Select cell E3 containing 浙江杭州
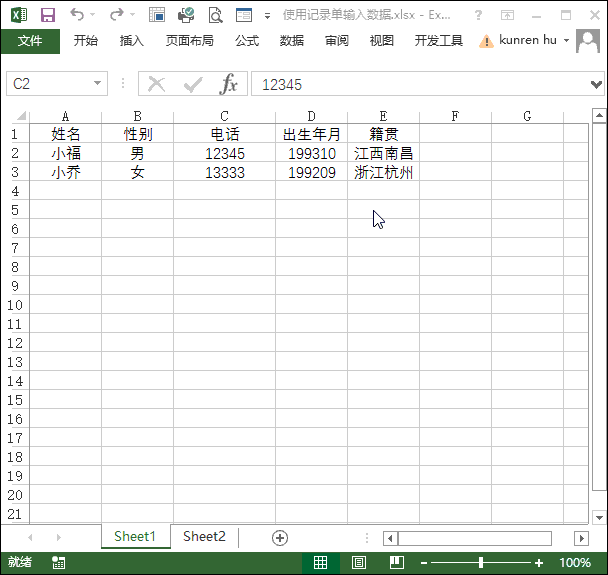Viewport: 608px width, 575px height. click(x=383, y=172)
